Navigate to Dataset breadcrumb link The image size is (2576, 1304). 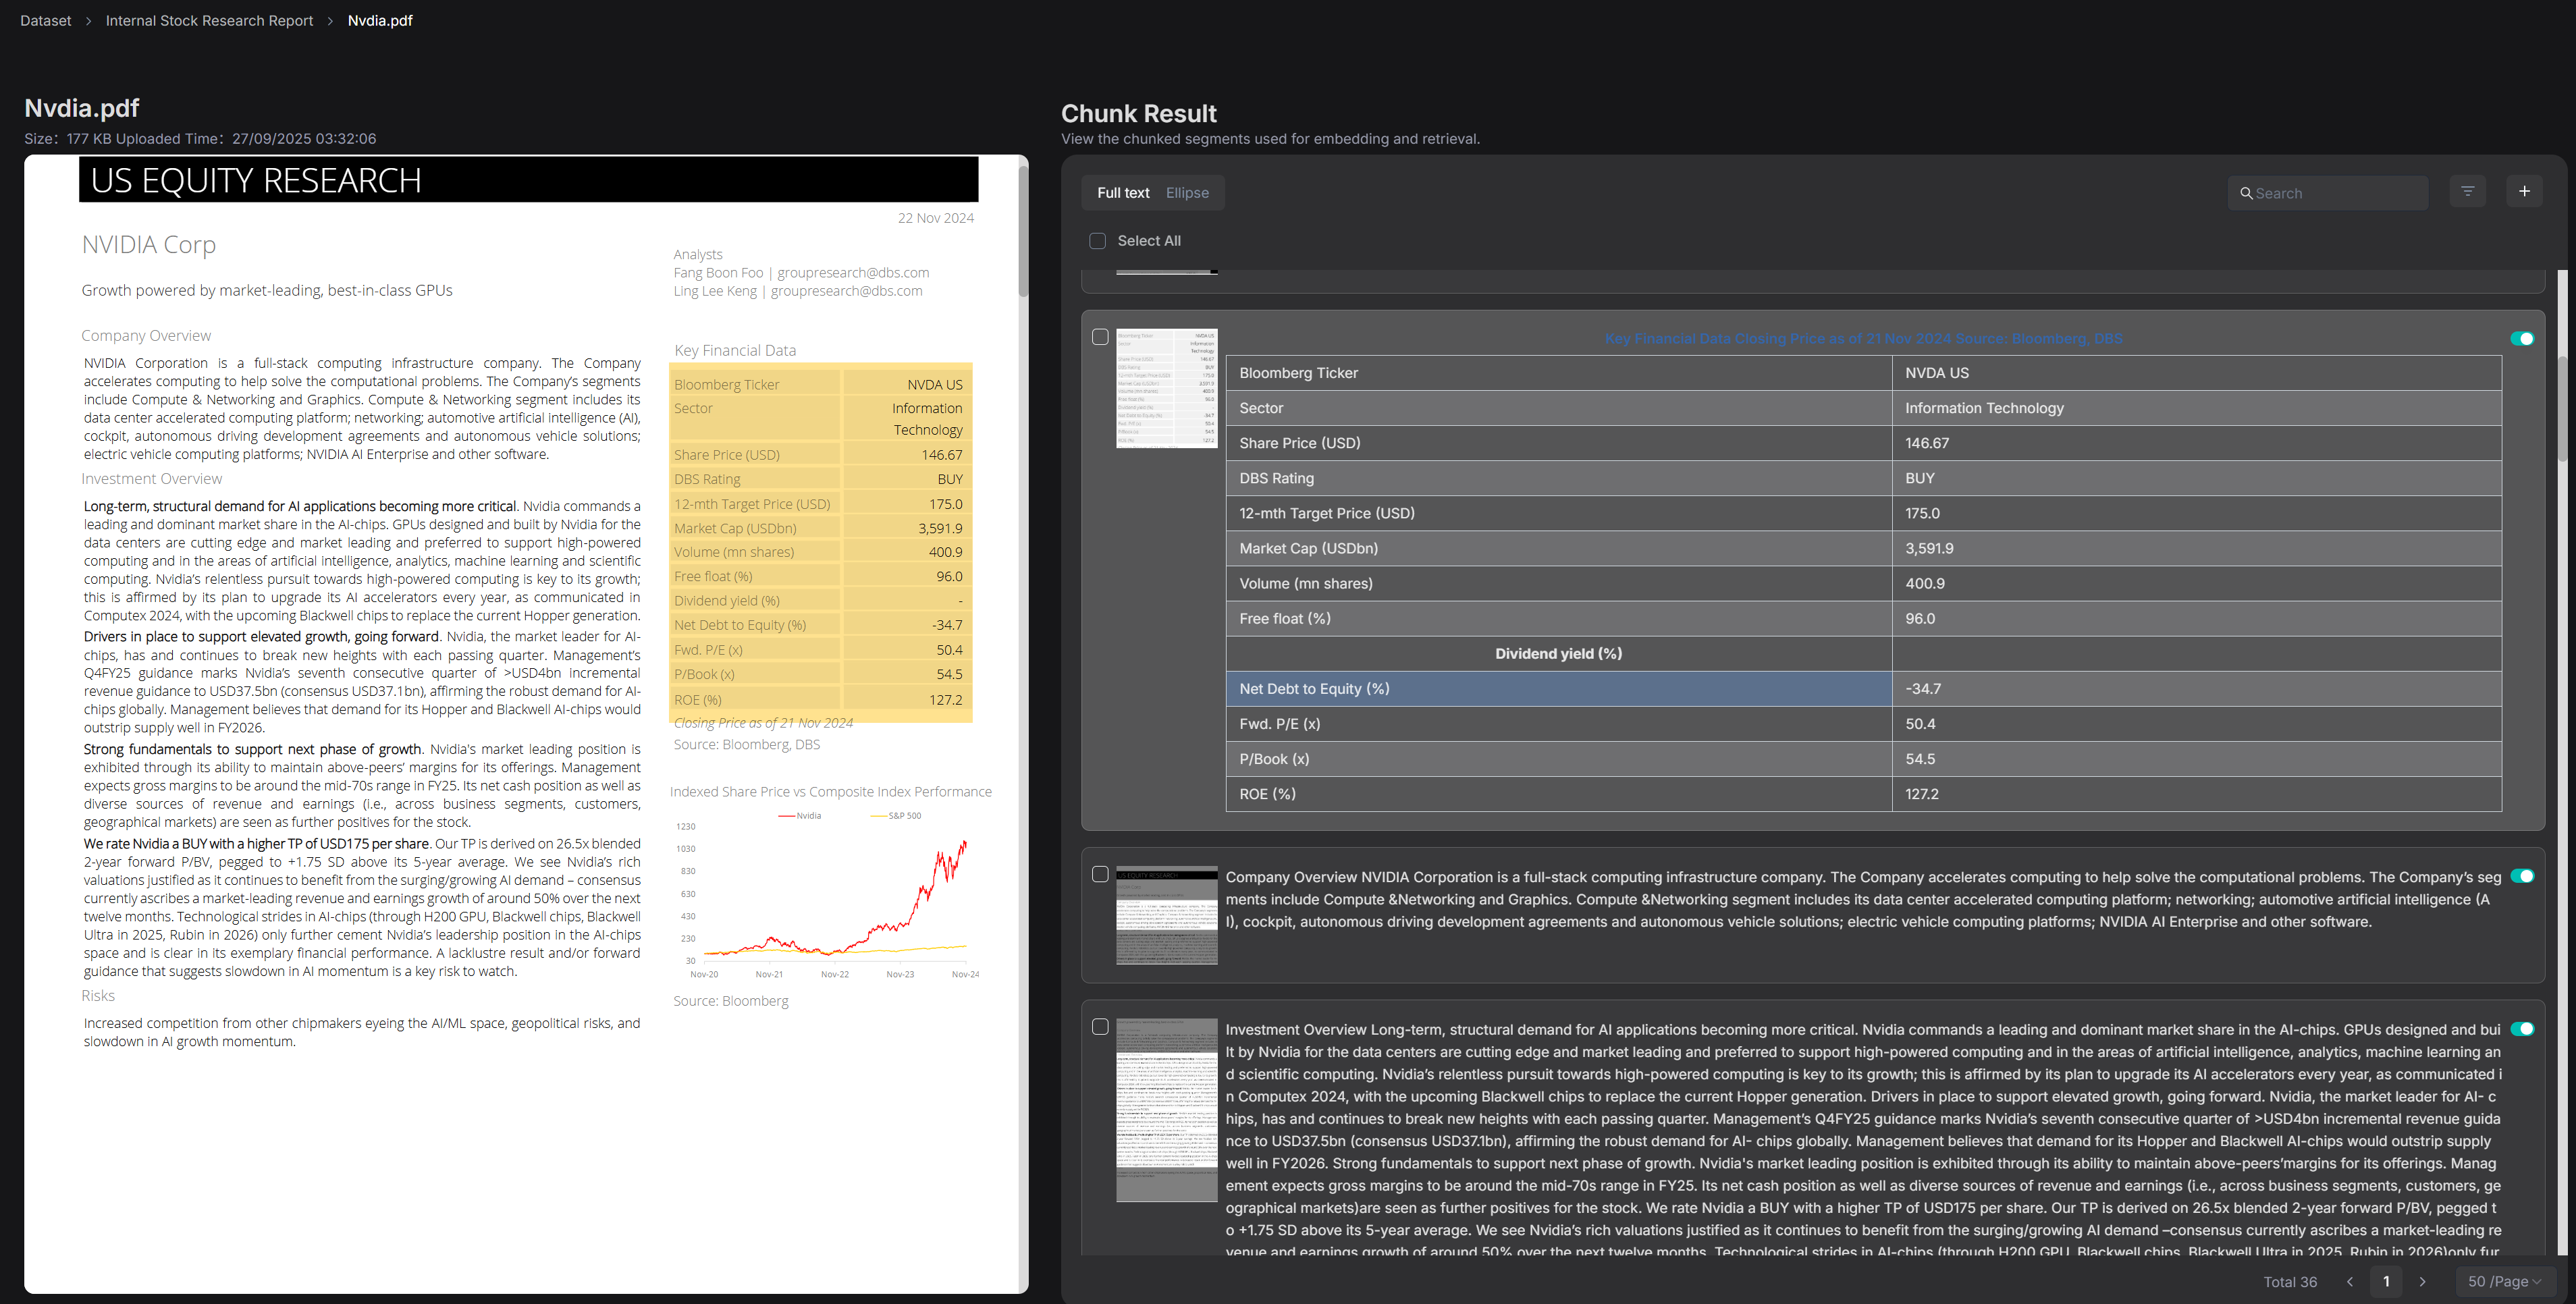click(x=46, y=21)
